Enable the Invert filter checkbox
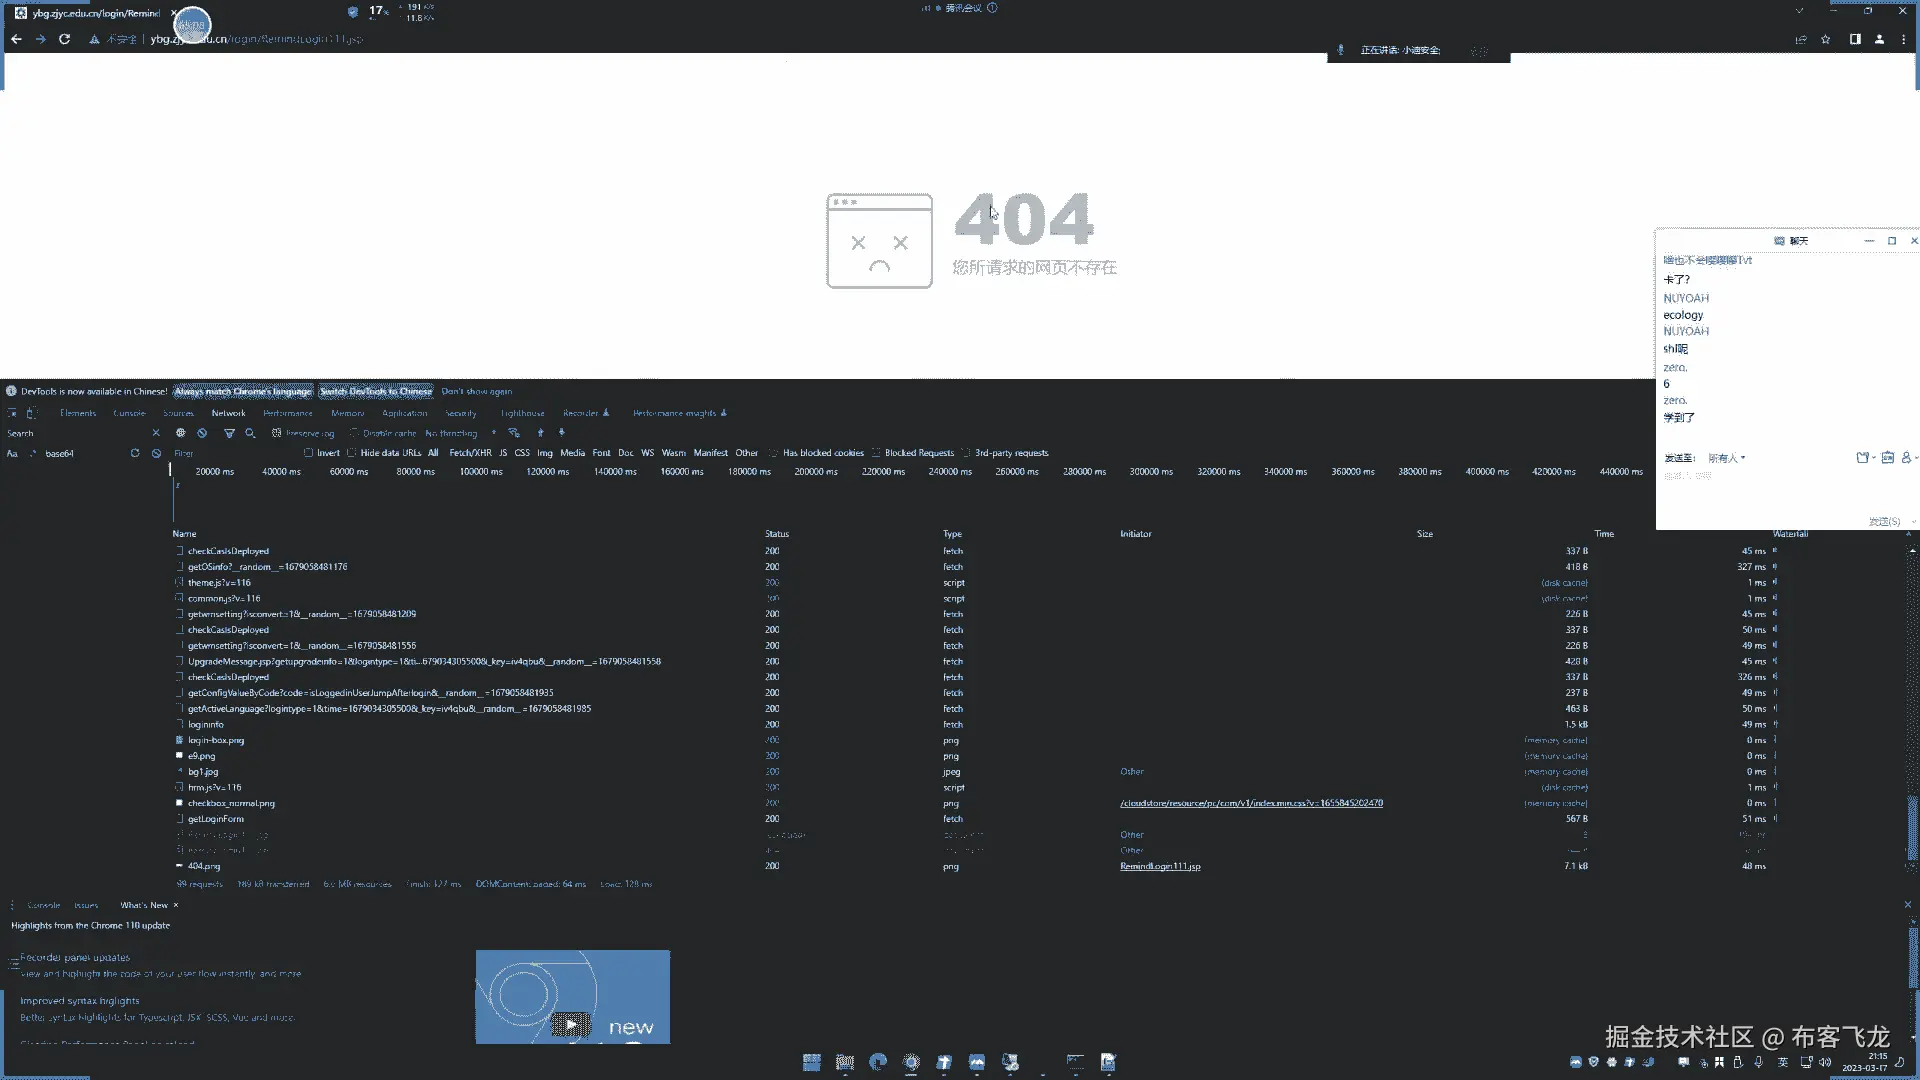Viewport: 1920px width, 1080px height. 309,453
